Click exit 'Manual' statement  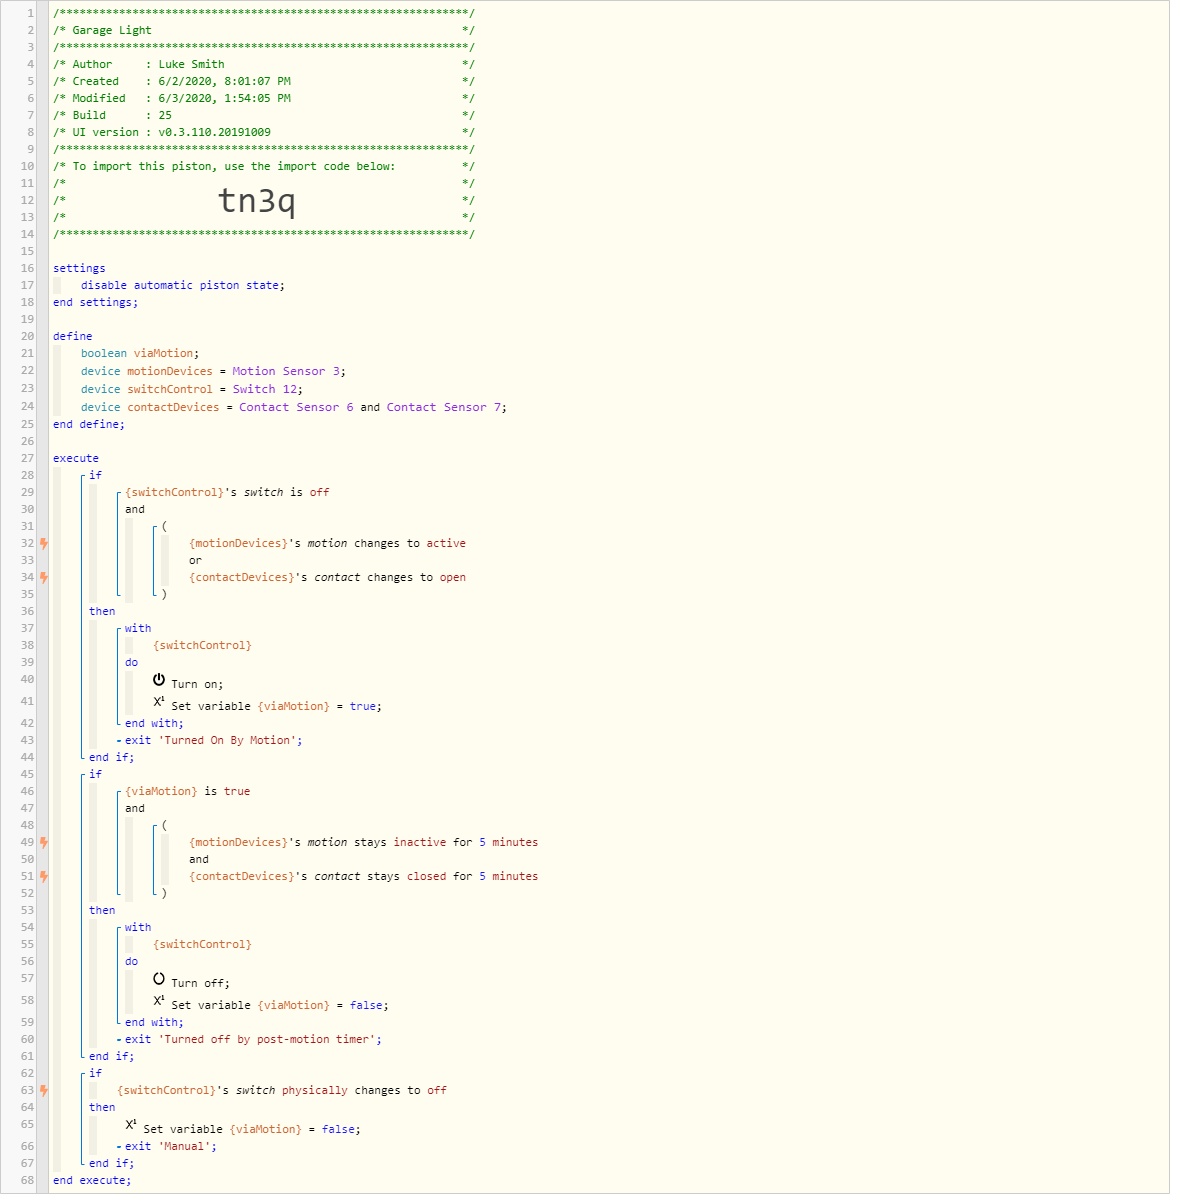(171, 1147)
